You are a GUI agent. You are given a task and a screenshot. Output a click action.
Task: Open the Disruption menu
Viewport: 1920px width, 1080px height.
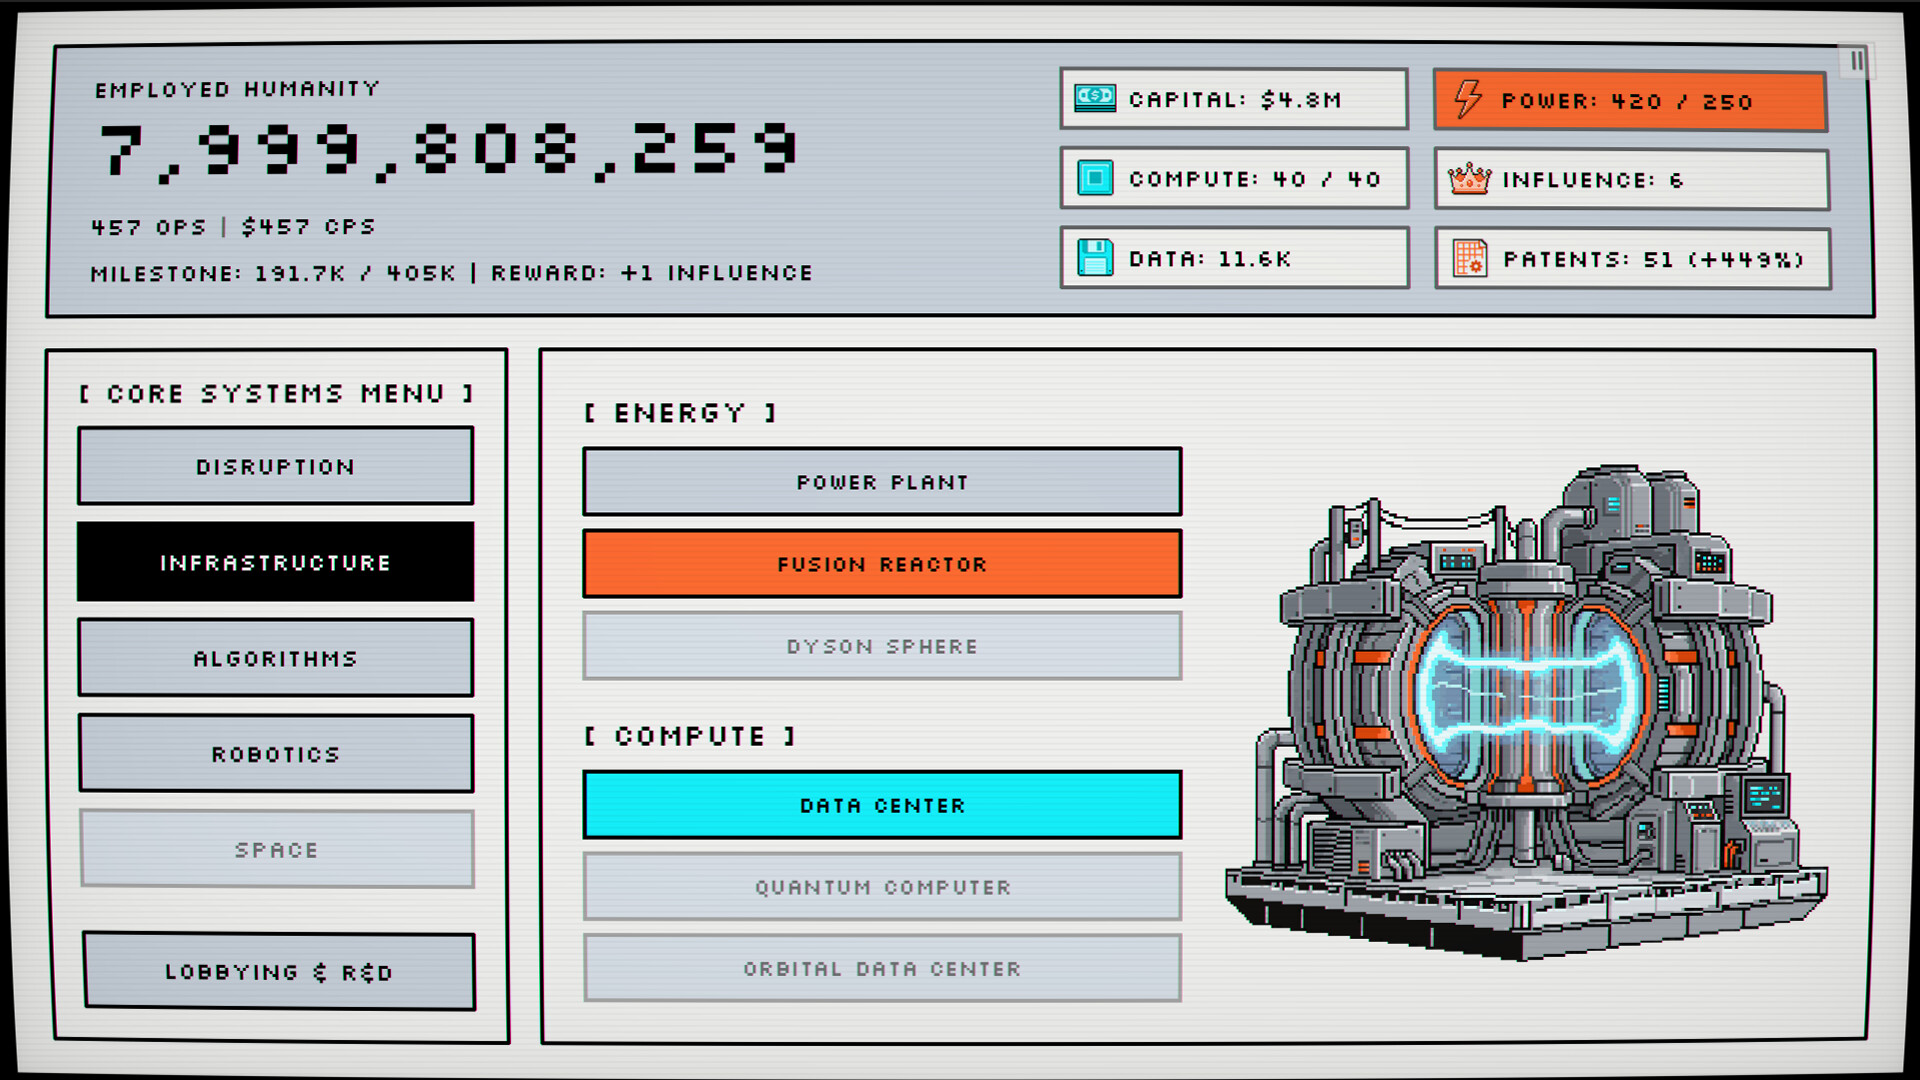276,466
